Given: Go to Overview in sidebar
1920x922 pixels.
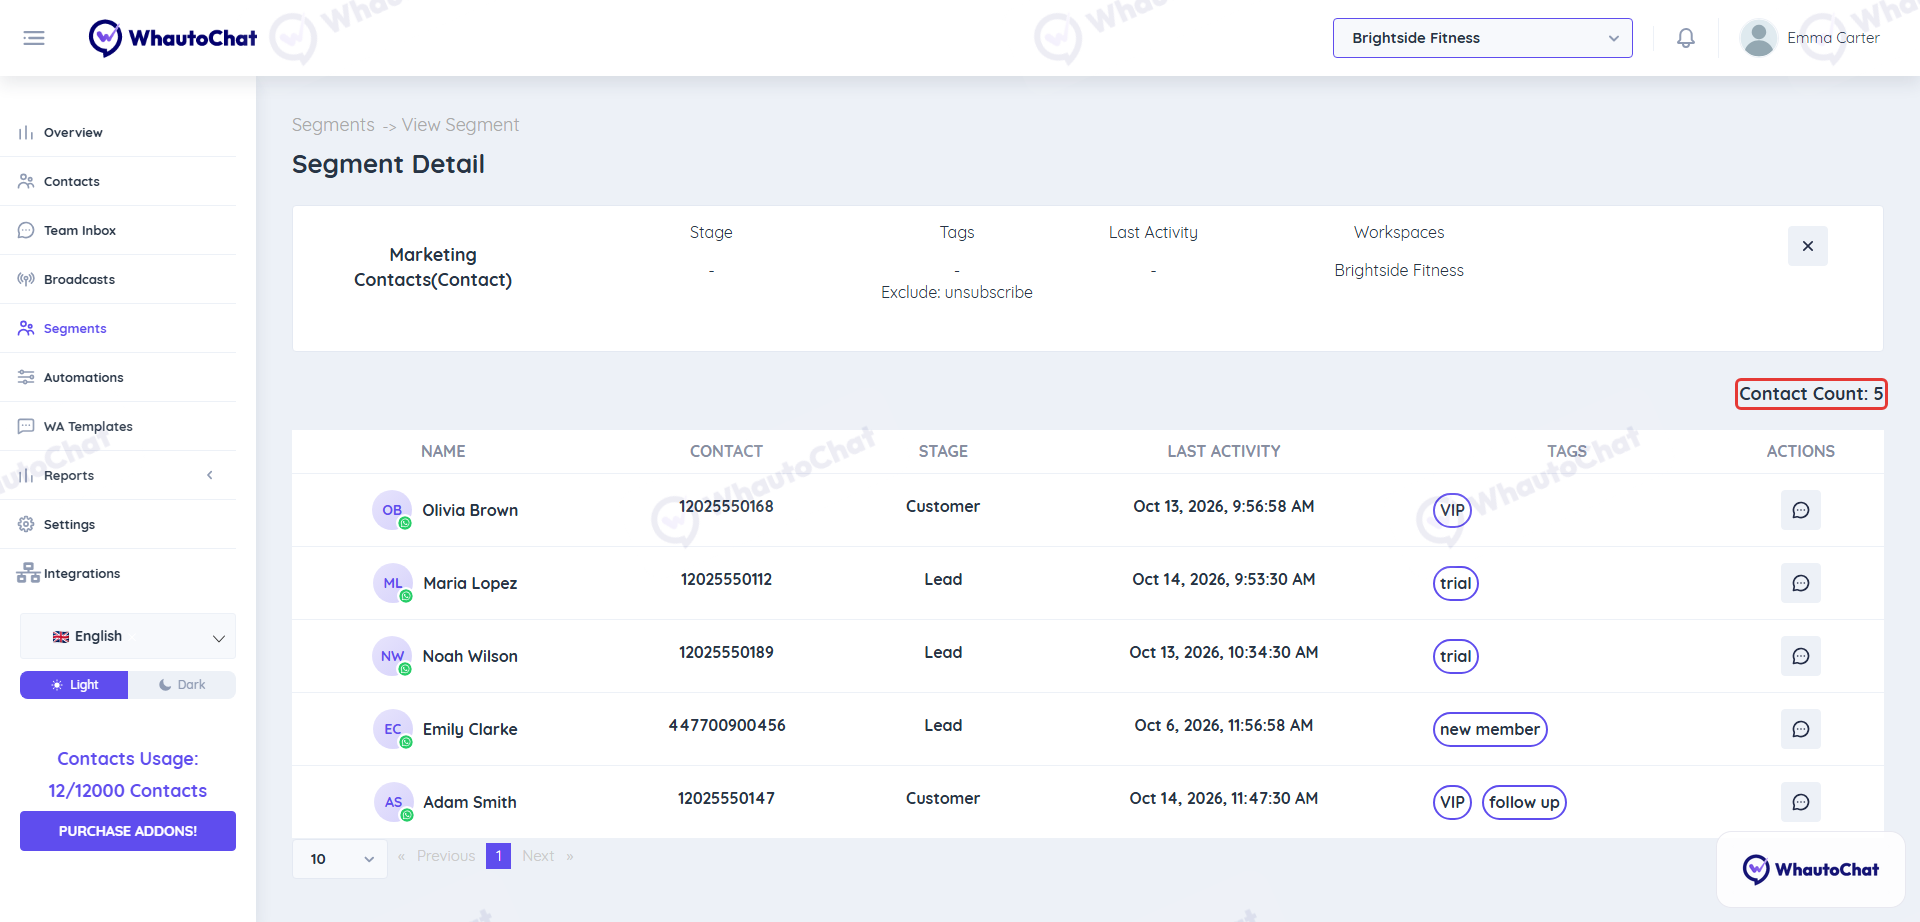Looking at the screenshot, I should coord(118,132).
